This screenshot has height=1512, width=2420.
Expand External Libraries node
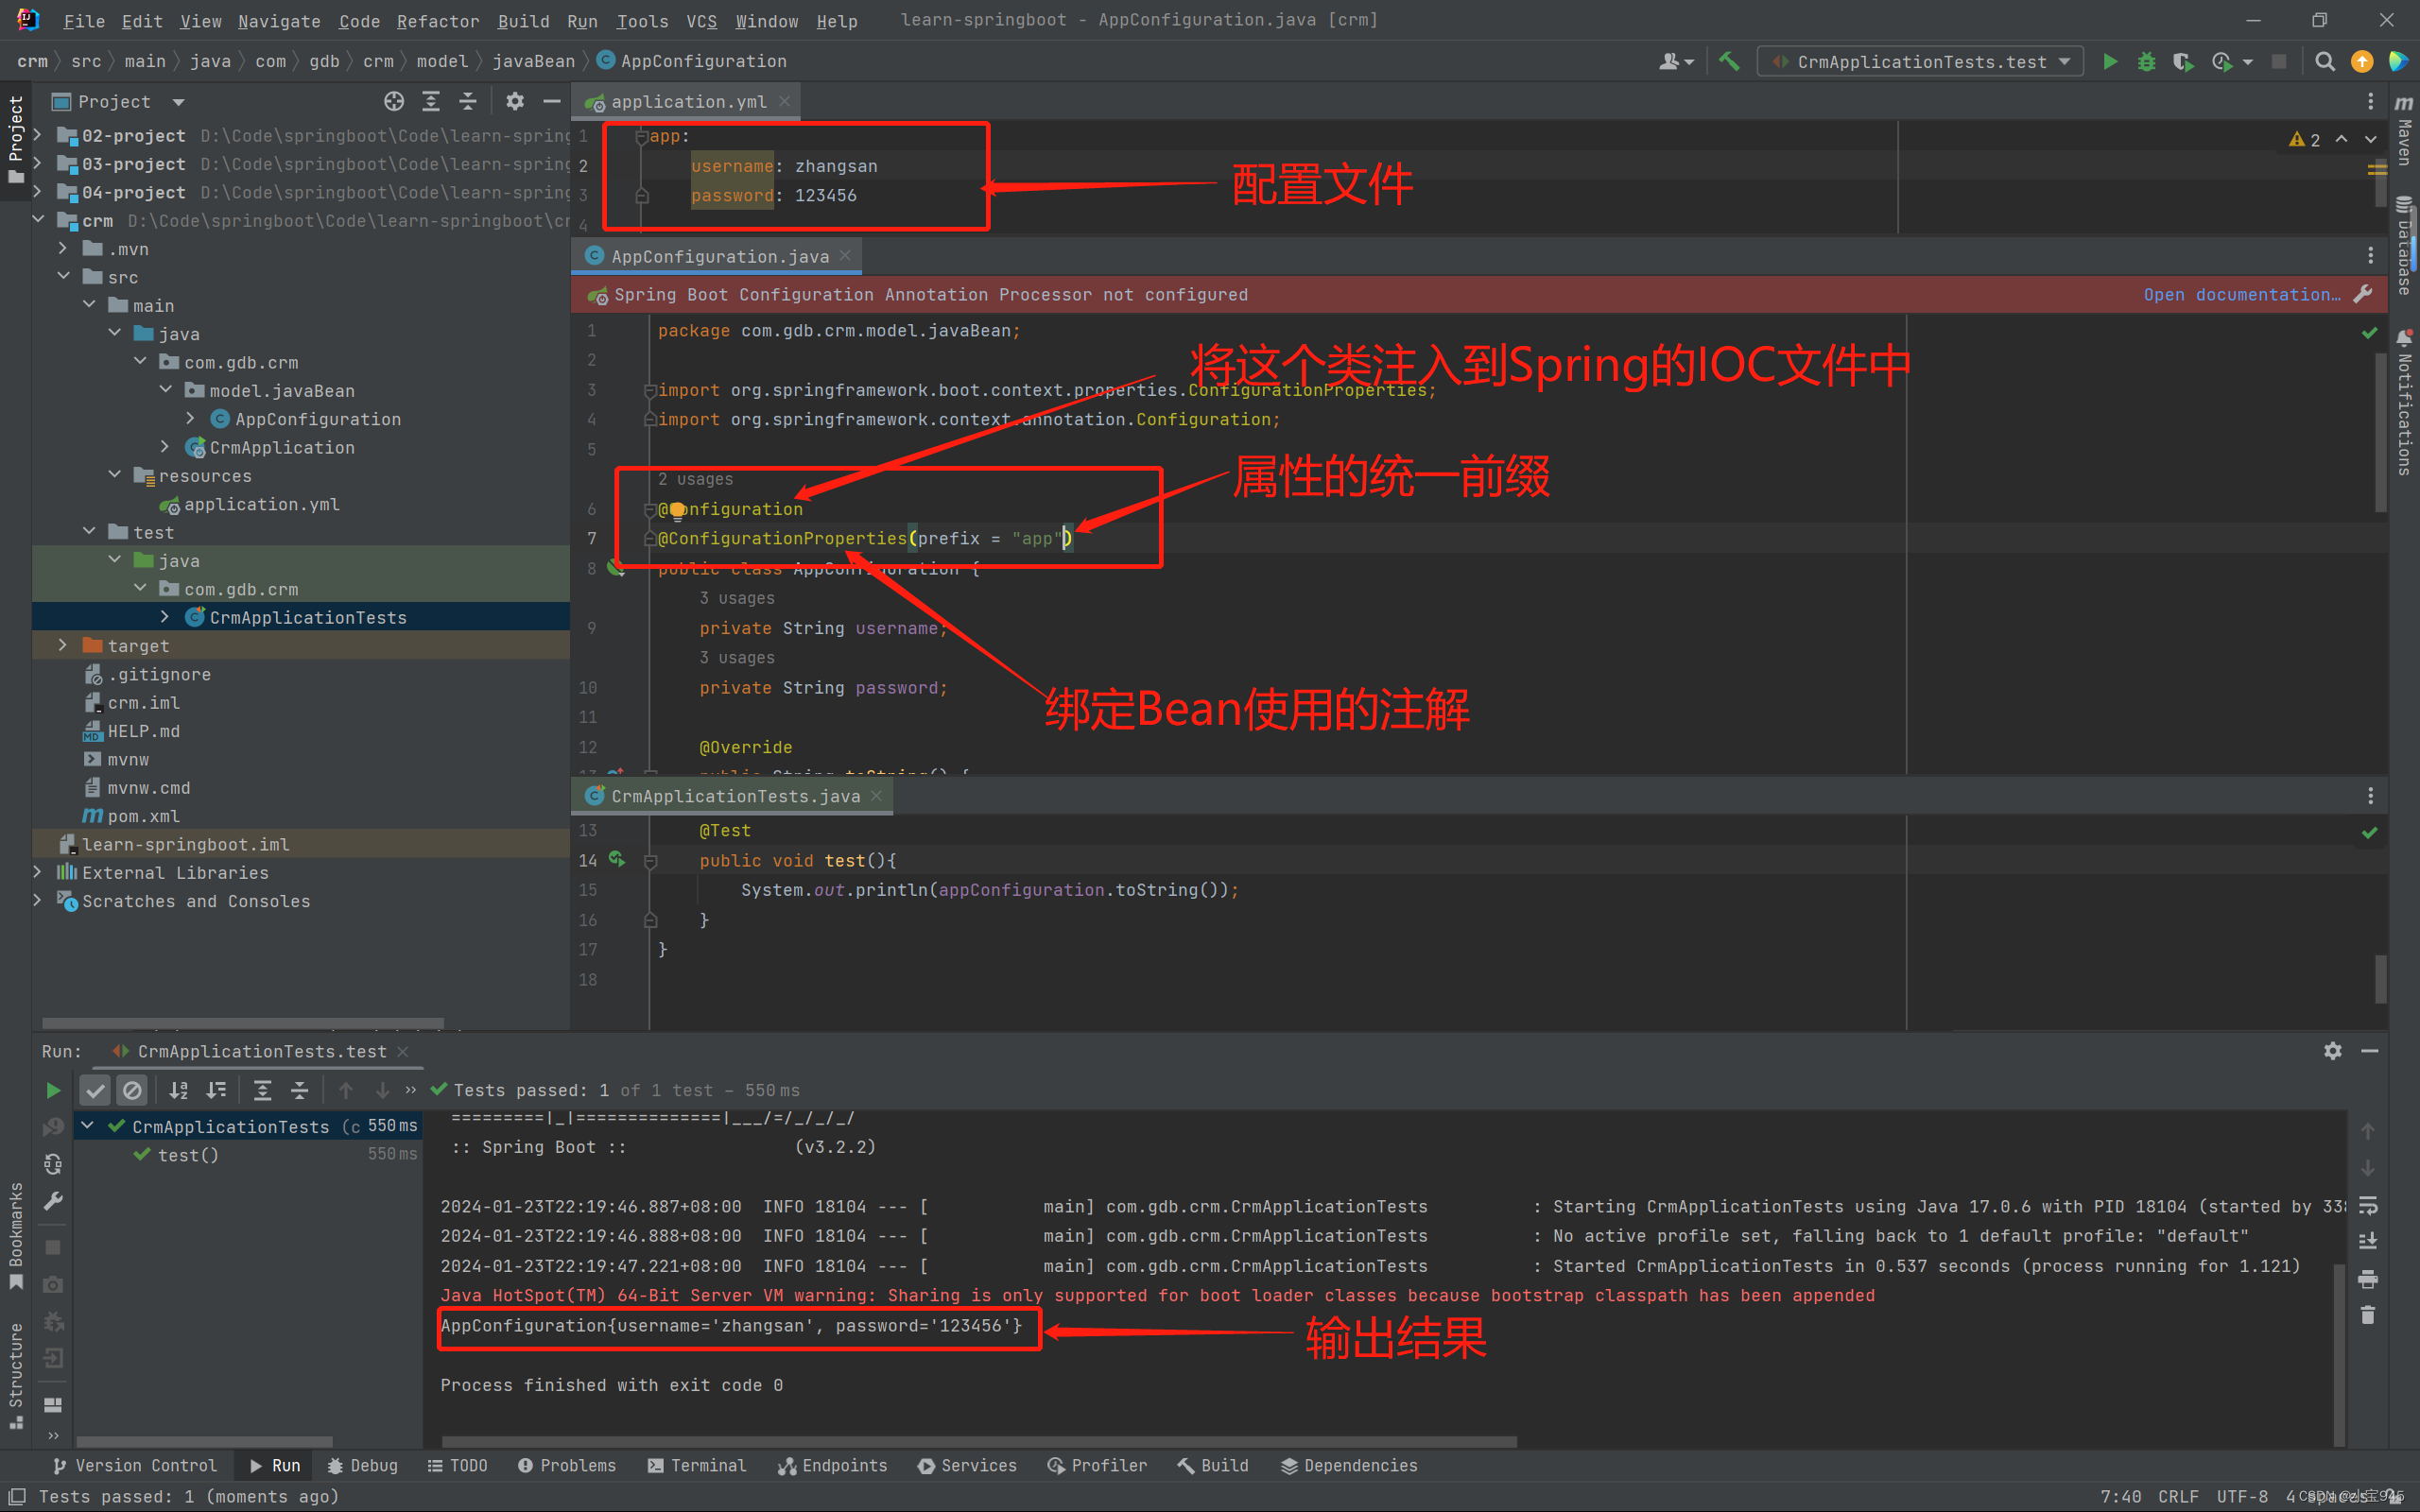coord(38,873)
